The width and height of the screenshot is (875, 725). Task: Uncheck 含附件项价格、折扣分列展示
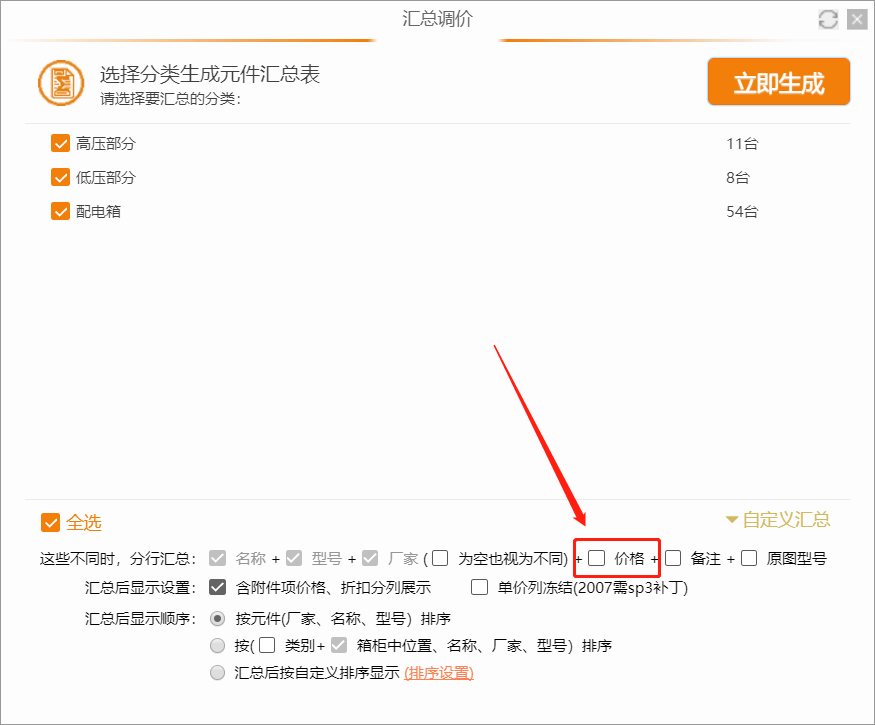(x=218, y=587)
